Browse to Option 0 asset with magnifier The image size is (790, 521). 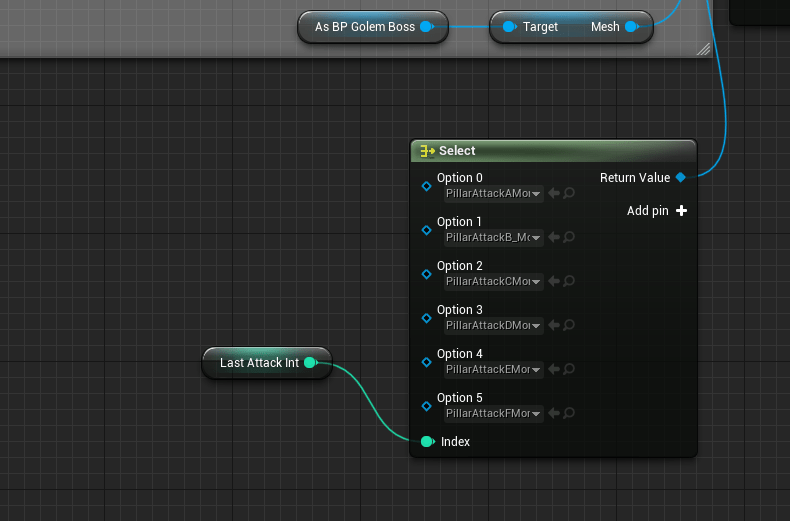pos(569,194)
